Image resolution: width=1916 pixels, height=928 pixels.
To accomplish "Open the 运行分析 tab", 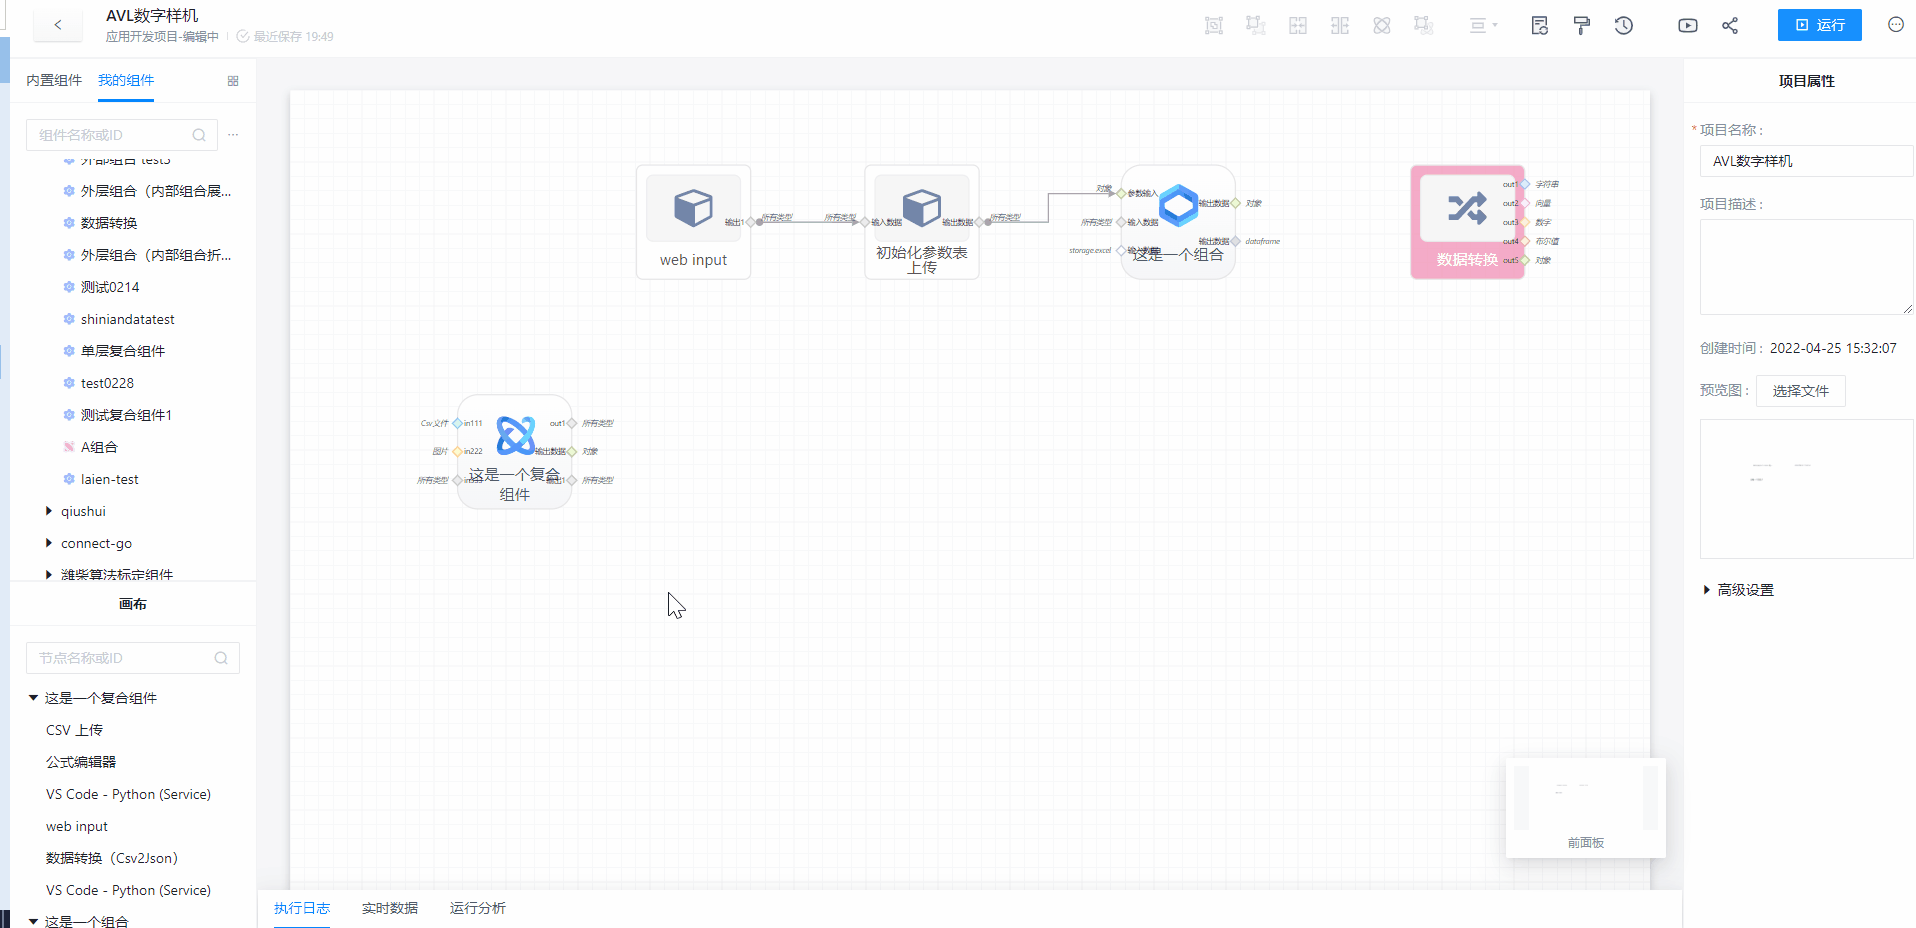I will 478,908.
